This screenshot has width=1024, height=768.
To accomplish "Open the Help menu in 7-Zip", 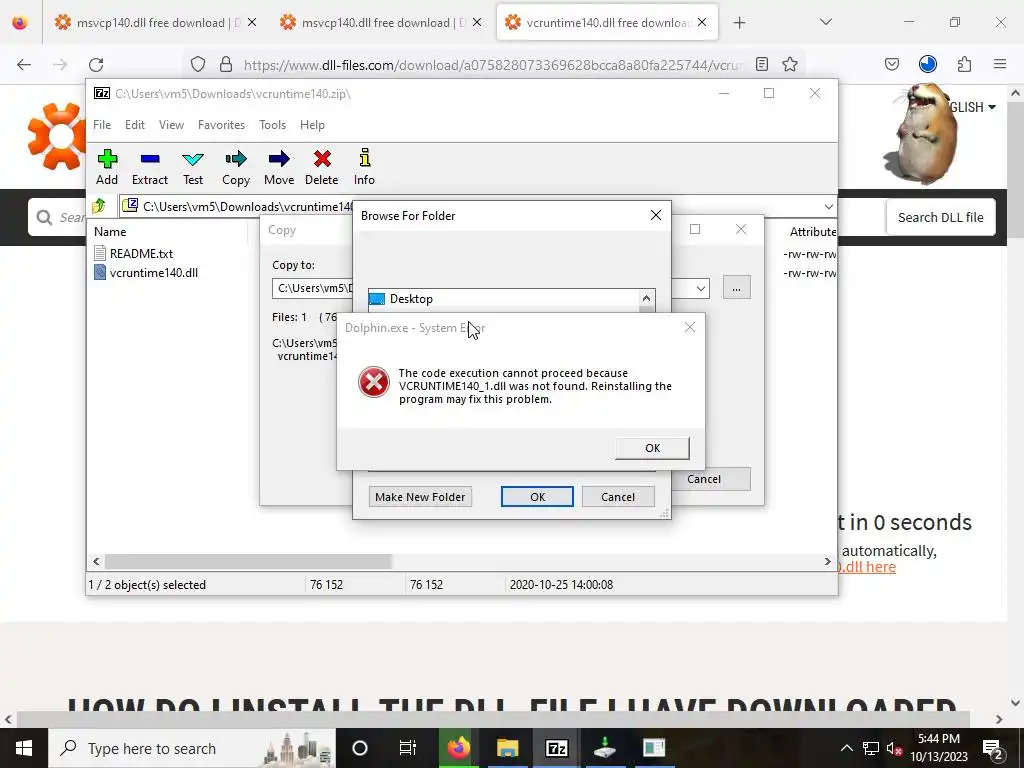I will point(312,125).
